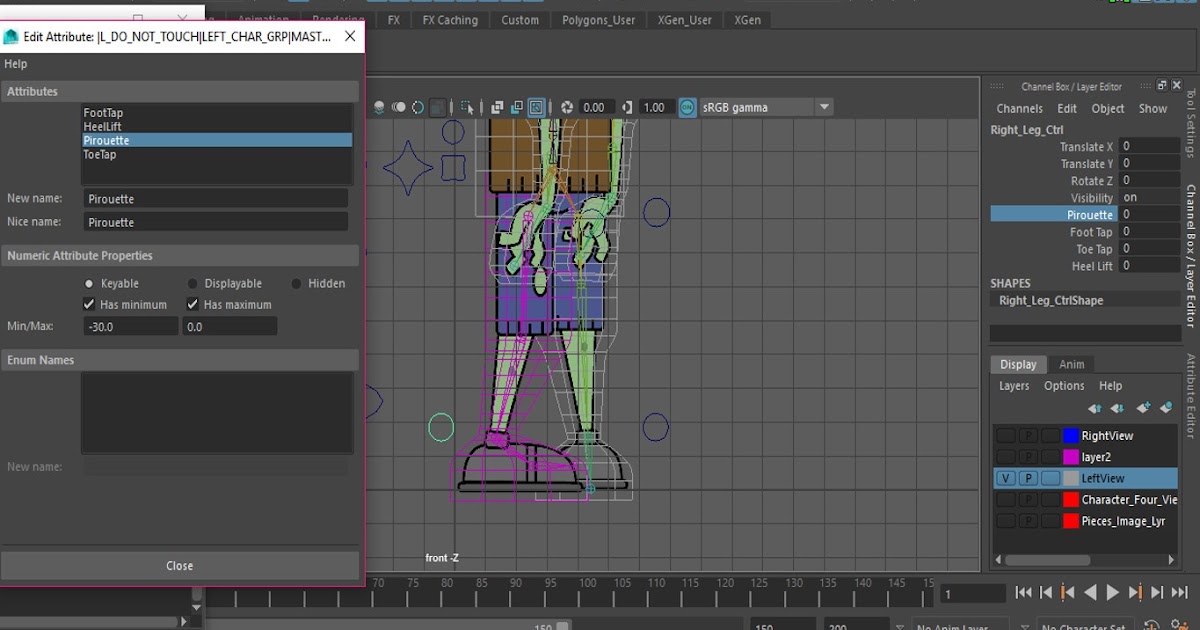Click the gamma icon in viewport toolbar
Screen dimensions: 1200x630
(627, 107)
